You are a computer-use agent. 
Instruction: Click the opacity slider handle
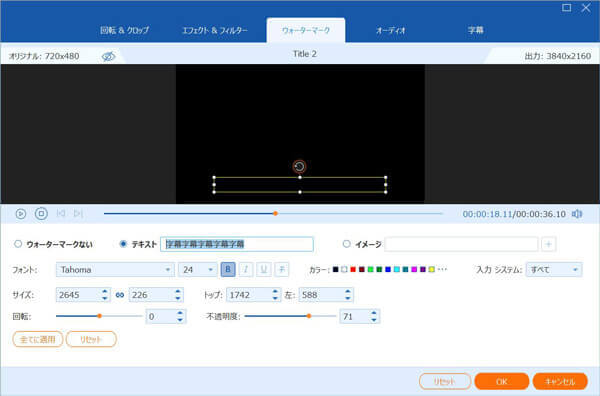point(309,316)
